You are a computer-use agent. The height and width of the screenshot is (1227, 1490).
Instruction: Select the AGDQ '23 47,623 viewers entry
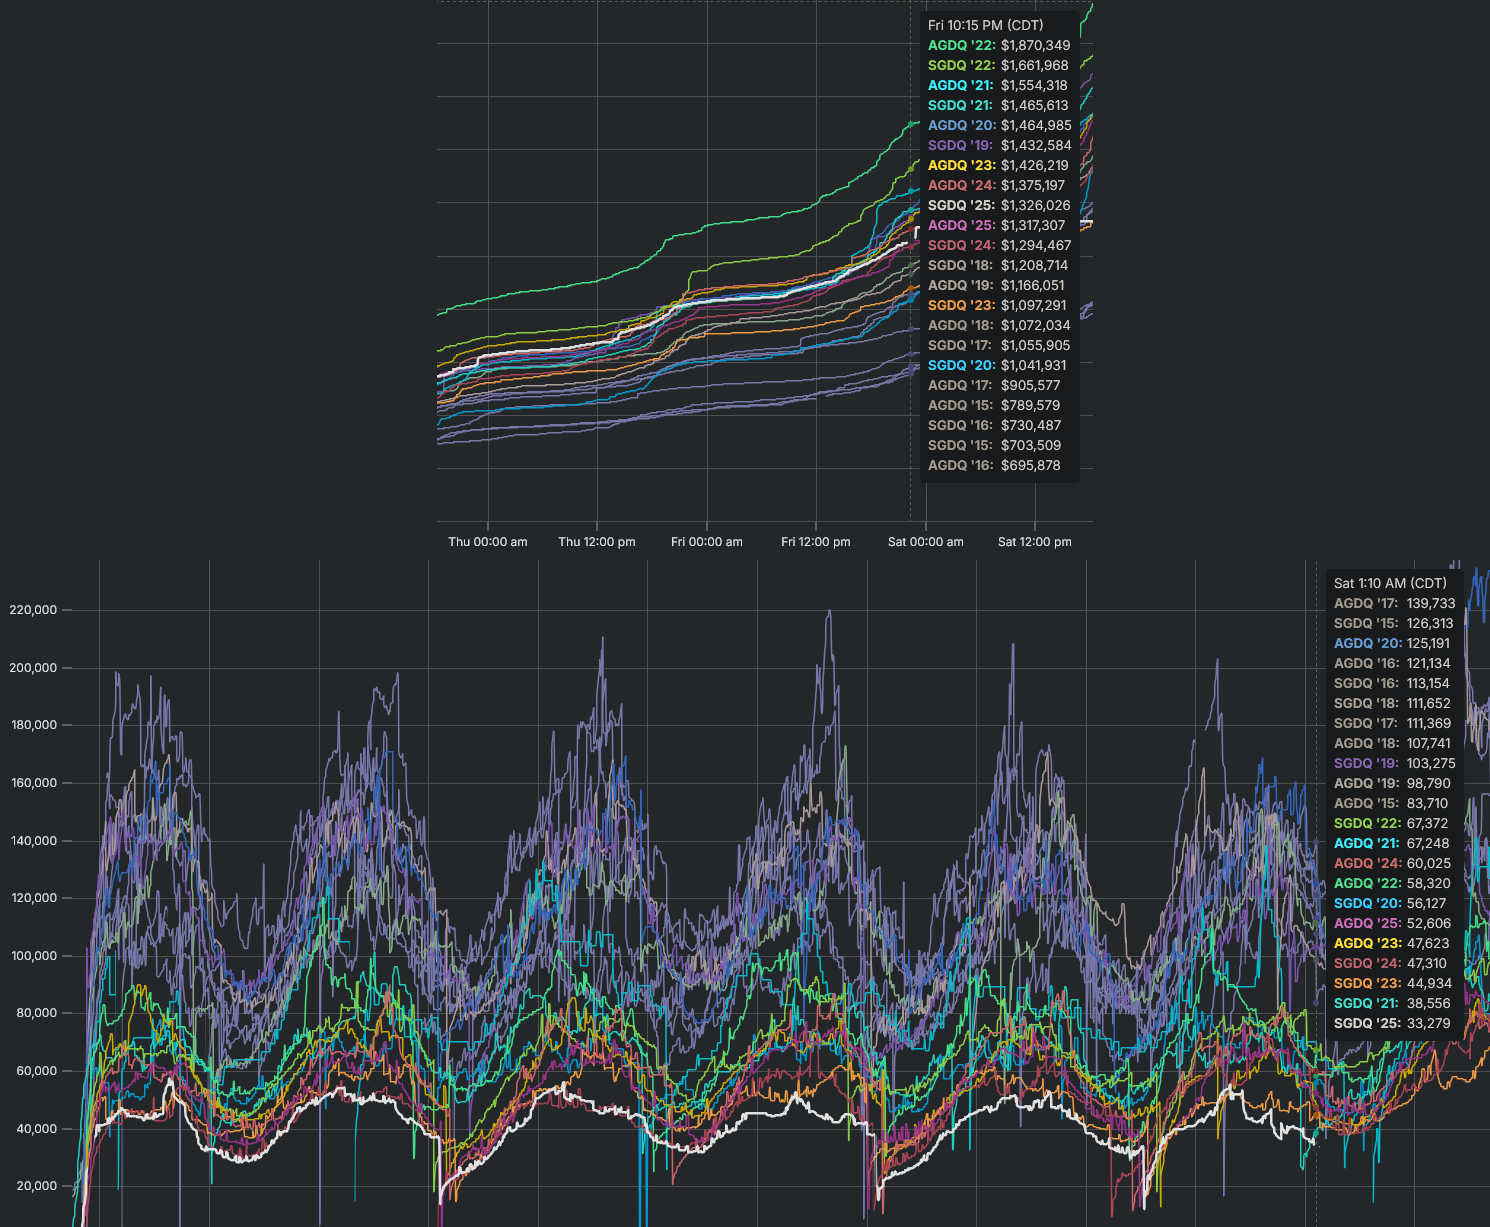1392,943
